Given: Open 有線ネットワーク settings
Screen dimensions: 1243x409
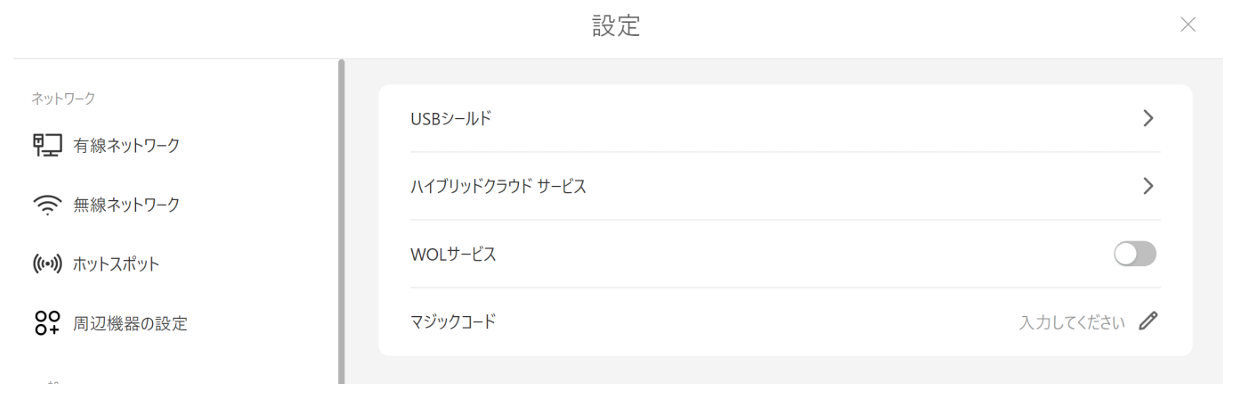Looking at the screenshot, I should (126, 146).
